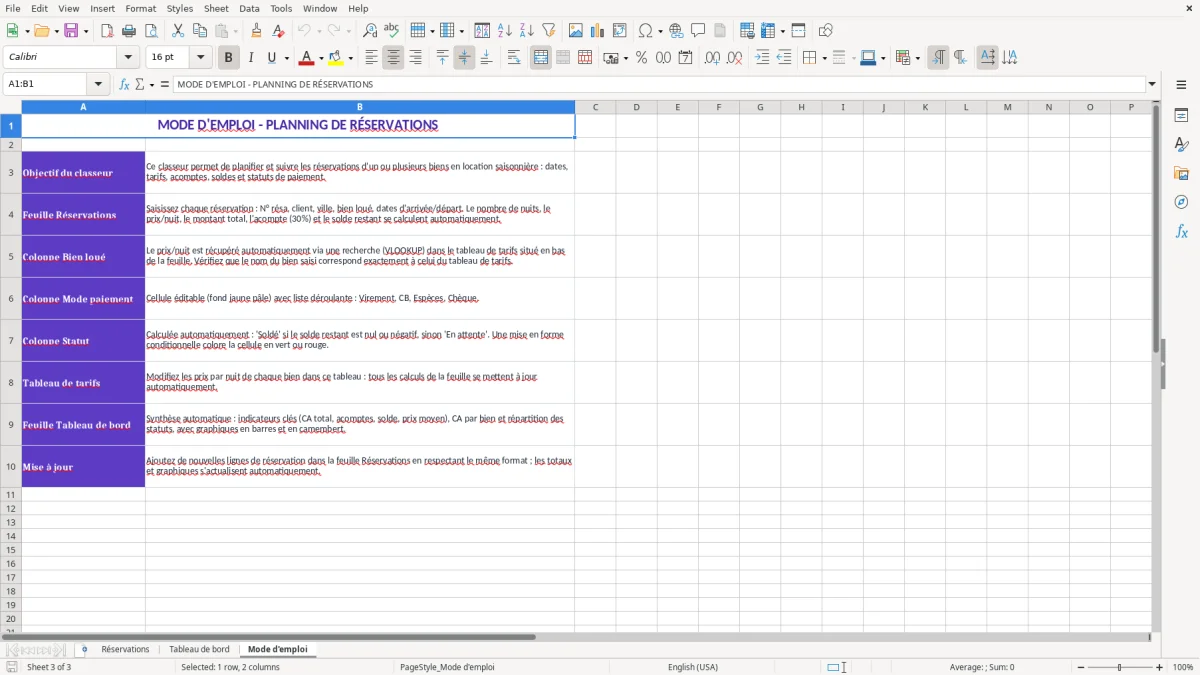1200x675 pixels.
Task: Open the Sheet menu
Action: click(216, 8)
